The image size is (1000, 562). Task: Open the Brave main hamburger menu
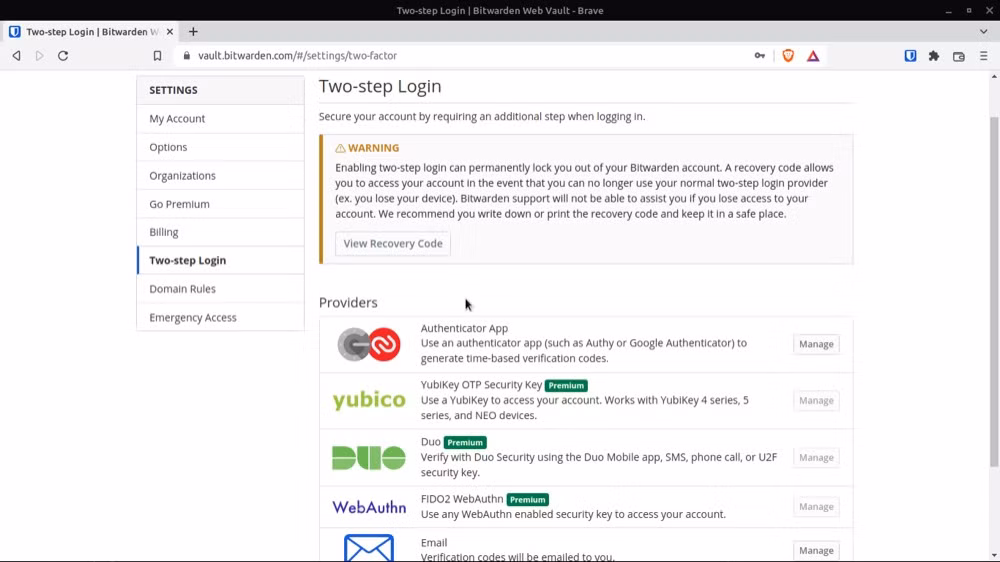(983, 56)
